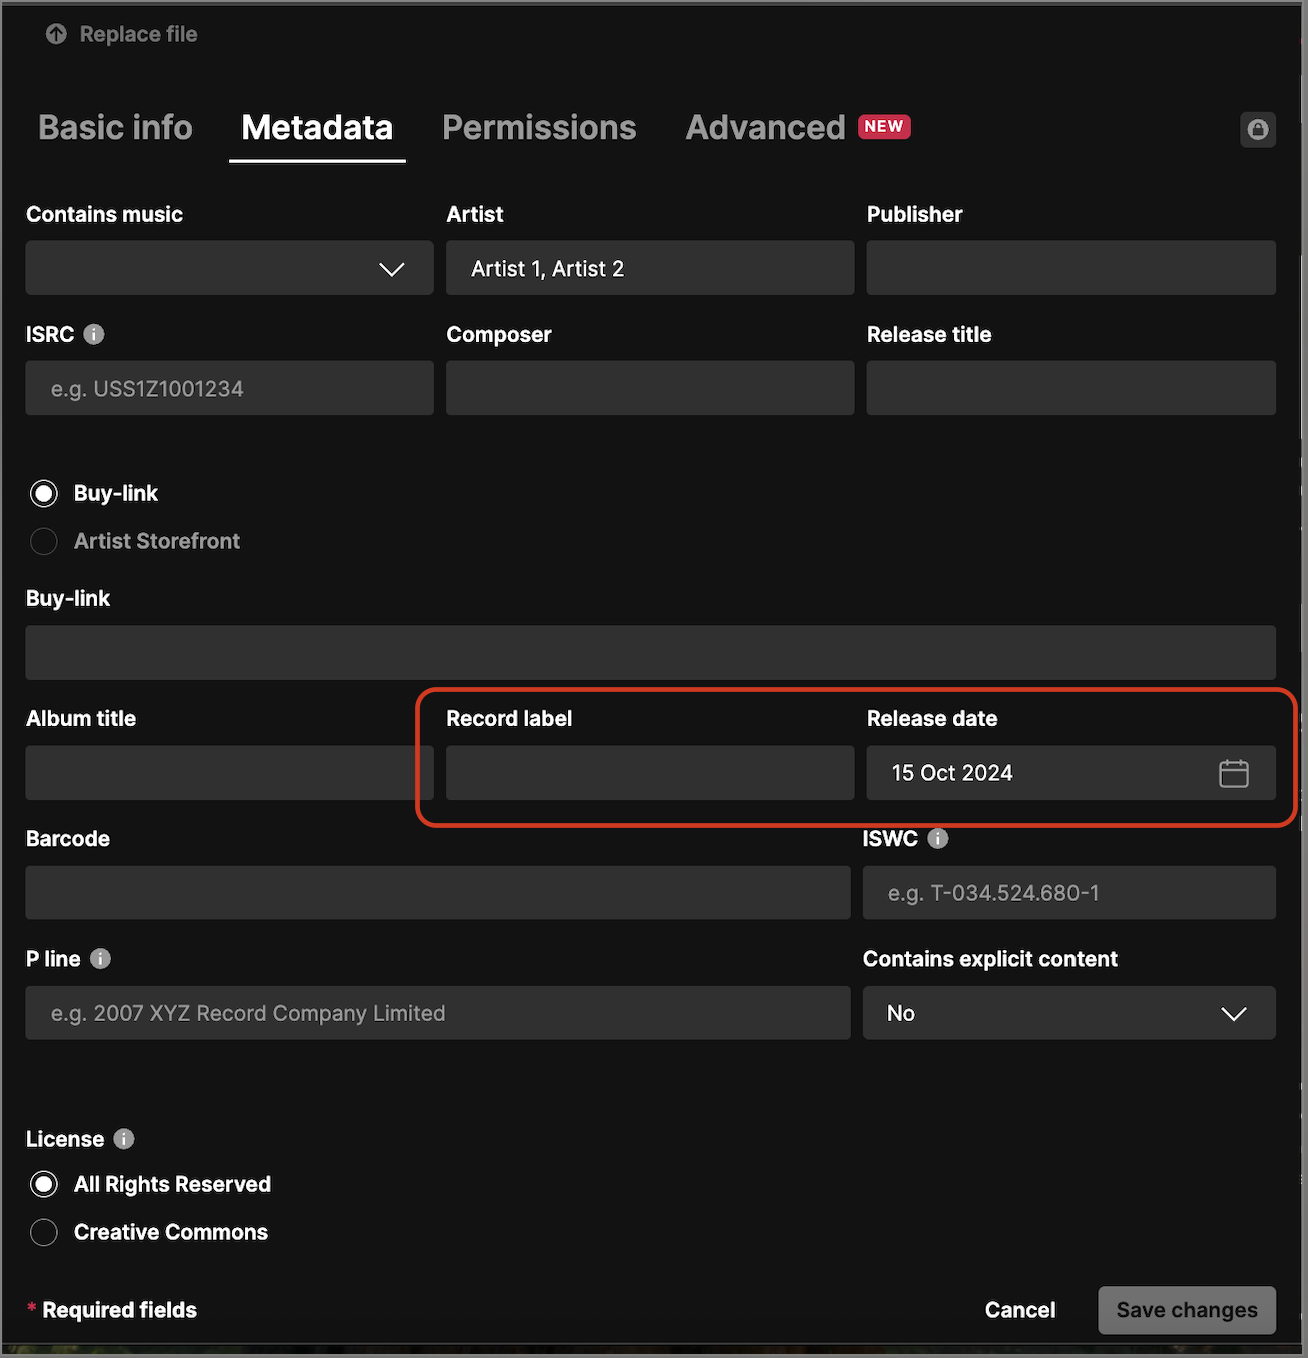
Task: Click the ISWC info icon
Action: pos(937,838)
